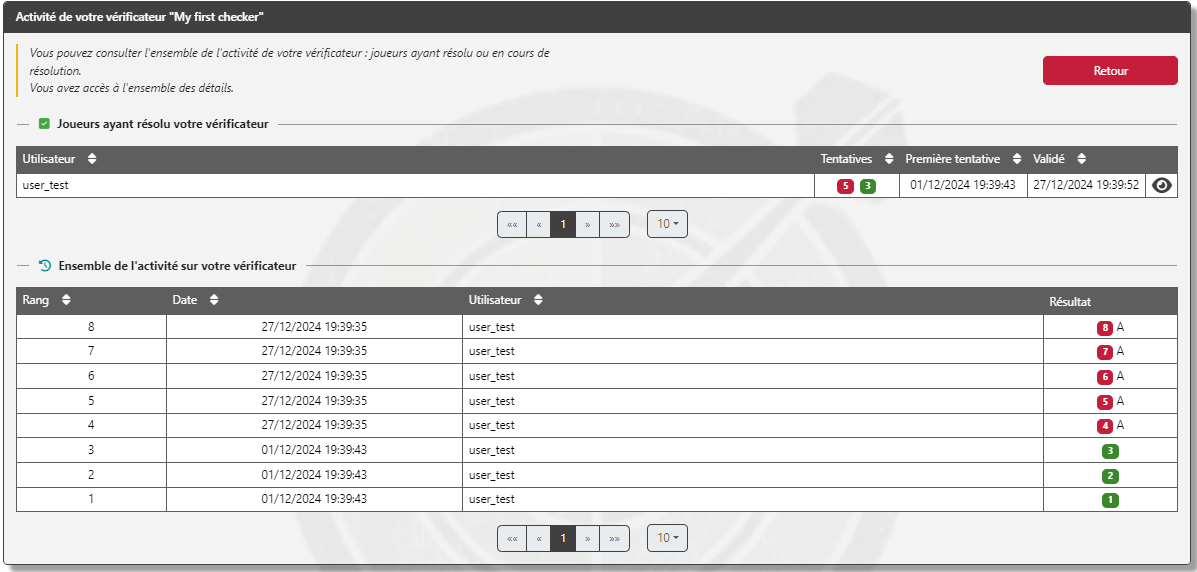Open the top rows-per-page 10 dropdown
This screenshot has height=572, width=1197.
[667, 225]
